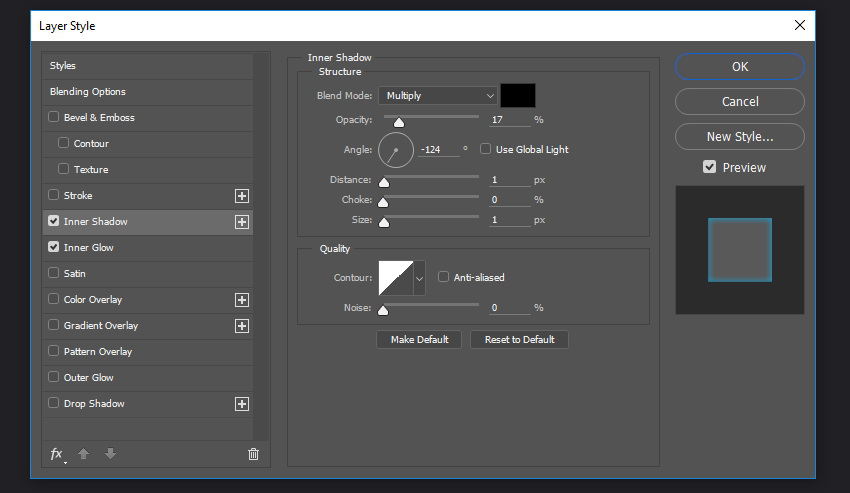Screen dimensions: 850x493
Task: Add another Drop Shadow with the plus icon
Action: 242,404
